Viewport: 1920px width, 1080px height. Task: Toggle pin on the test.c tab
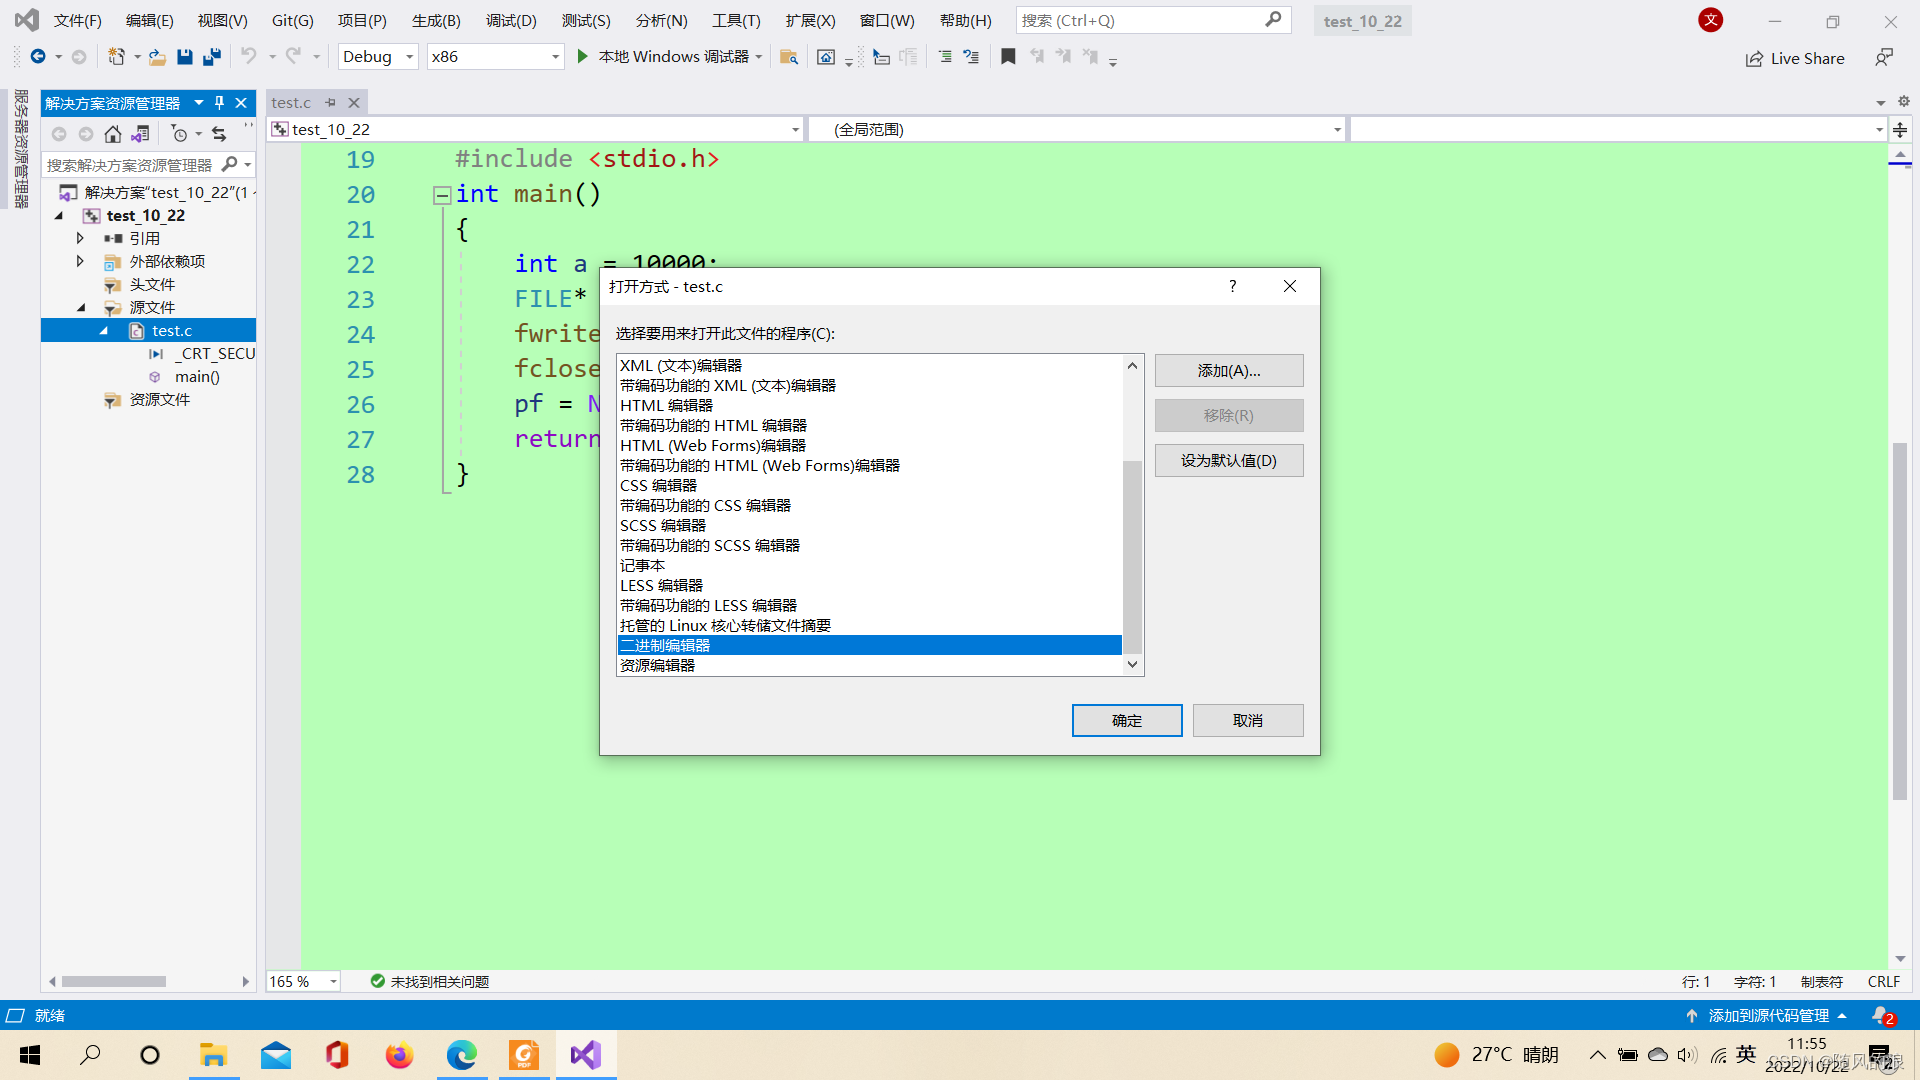click(x=331, y=103)
